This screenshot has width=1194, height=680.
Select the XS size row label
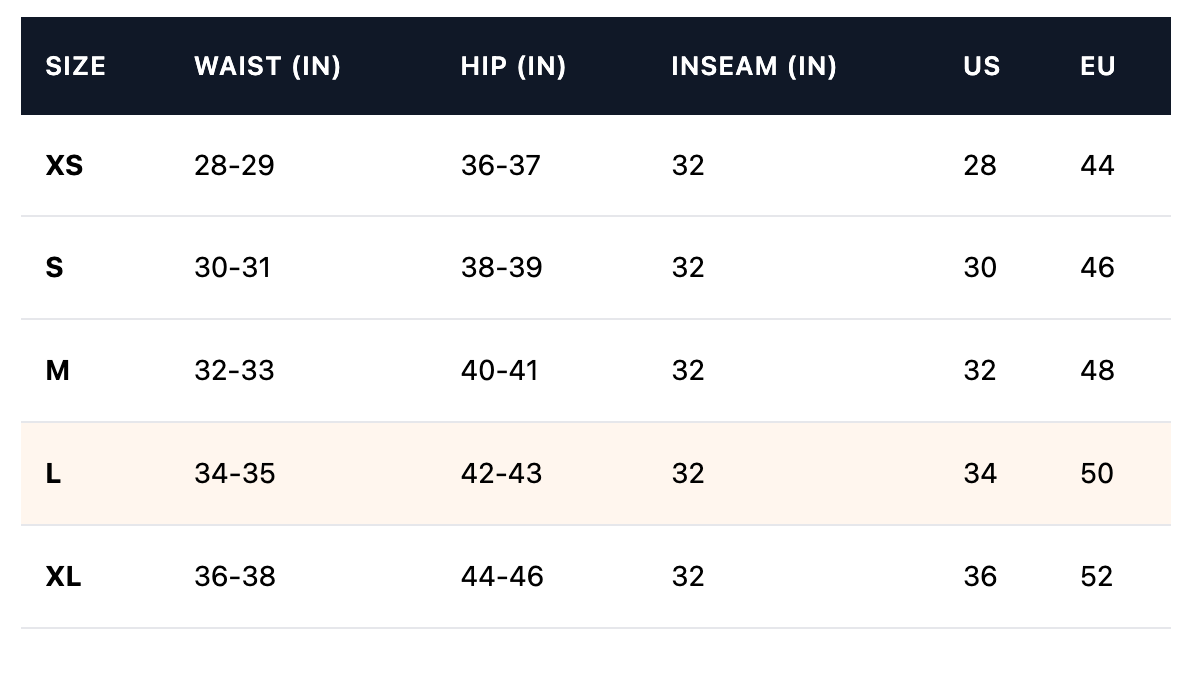(64, 165)
